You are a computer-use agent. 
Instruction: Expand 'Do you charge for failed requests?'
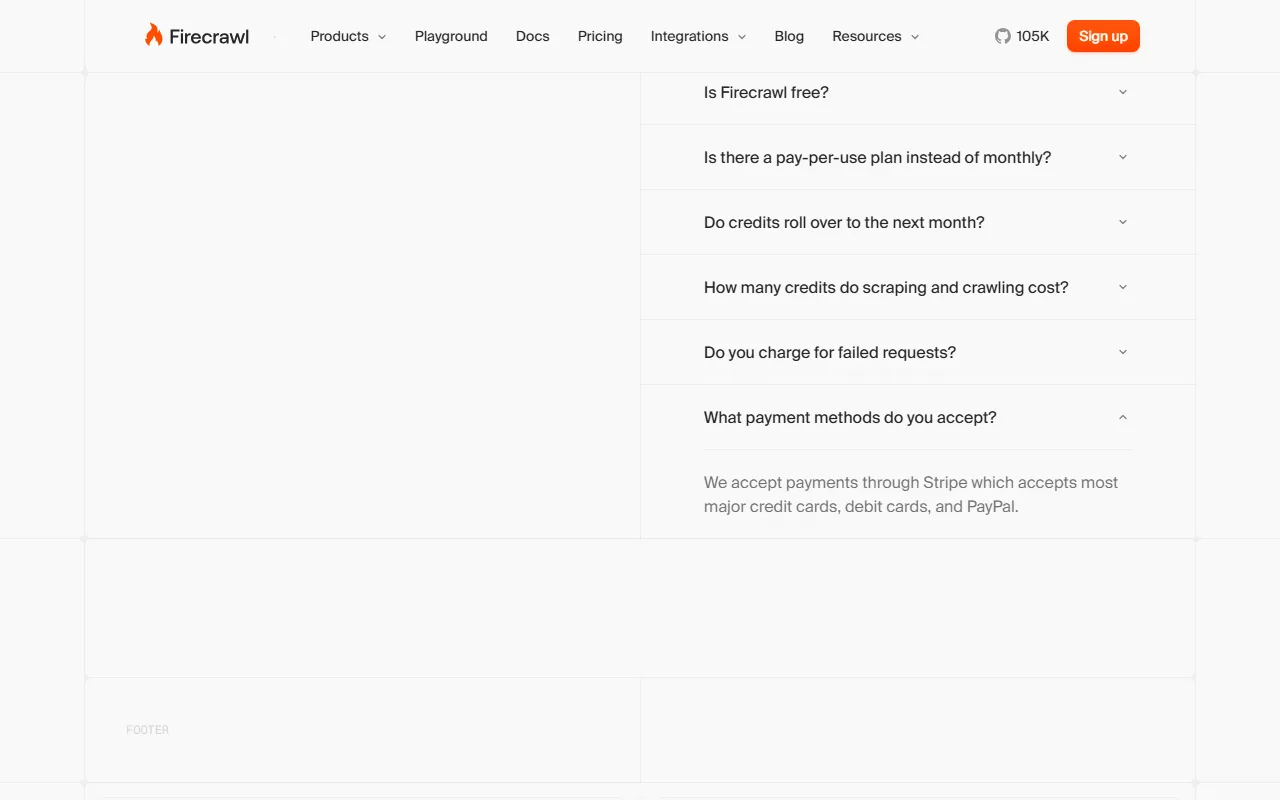point(830,352)
